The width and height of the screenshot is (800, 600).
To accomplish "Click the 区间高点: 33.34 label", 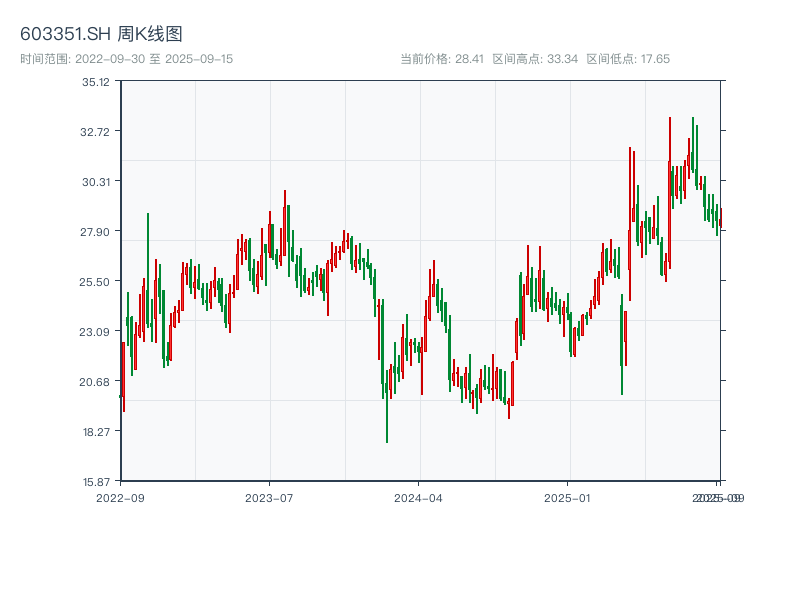I will point(535,59).
